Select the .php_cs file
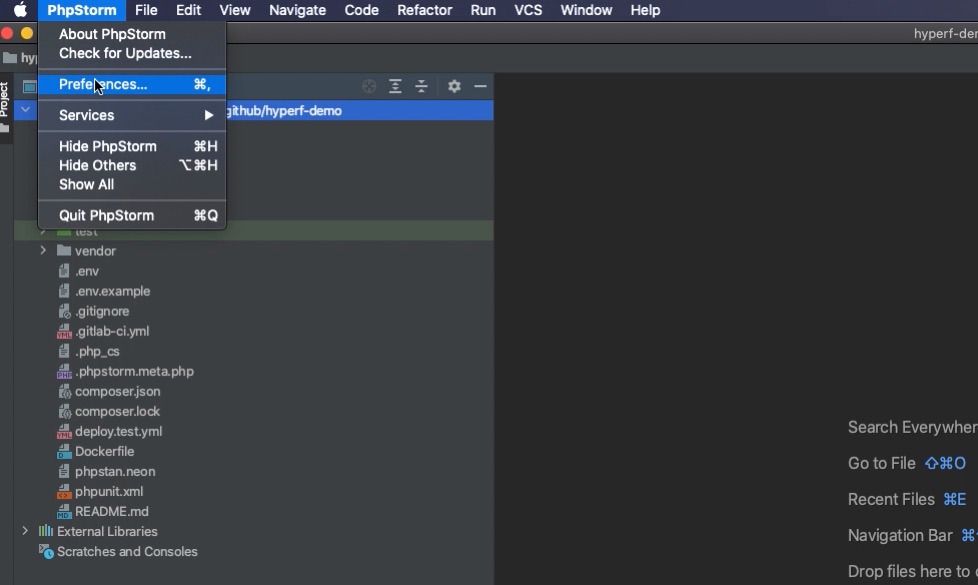The width and height of the screenshot is (978, 585). [97, 351]
